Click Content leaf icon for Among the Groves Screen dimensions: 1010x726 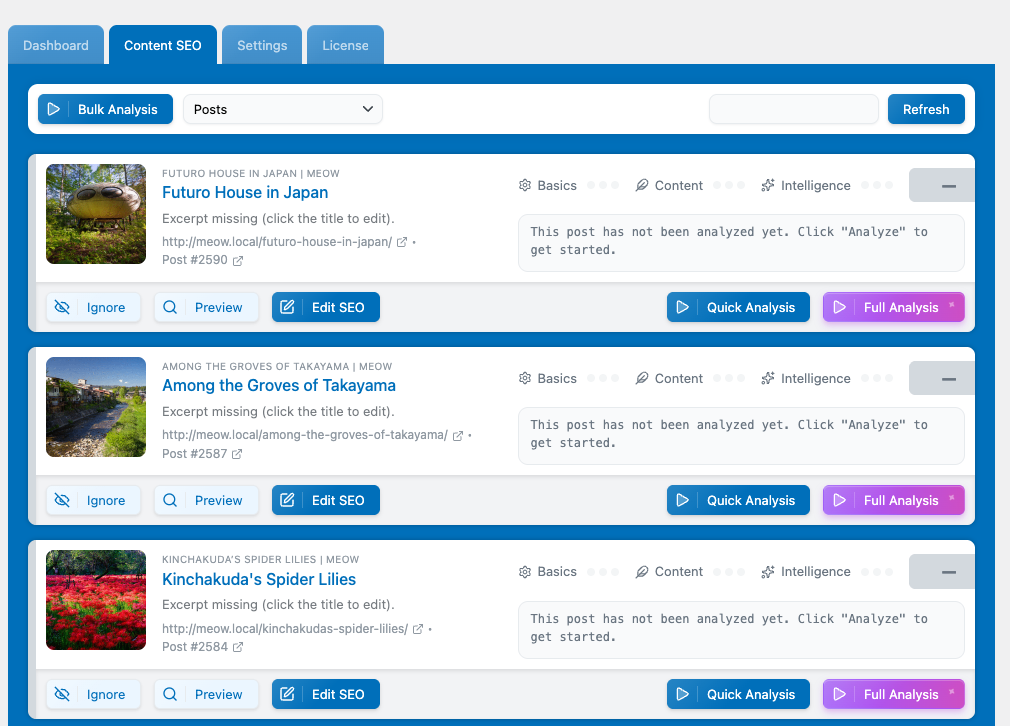coord(642,378)
